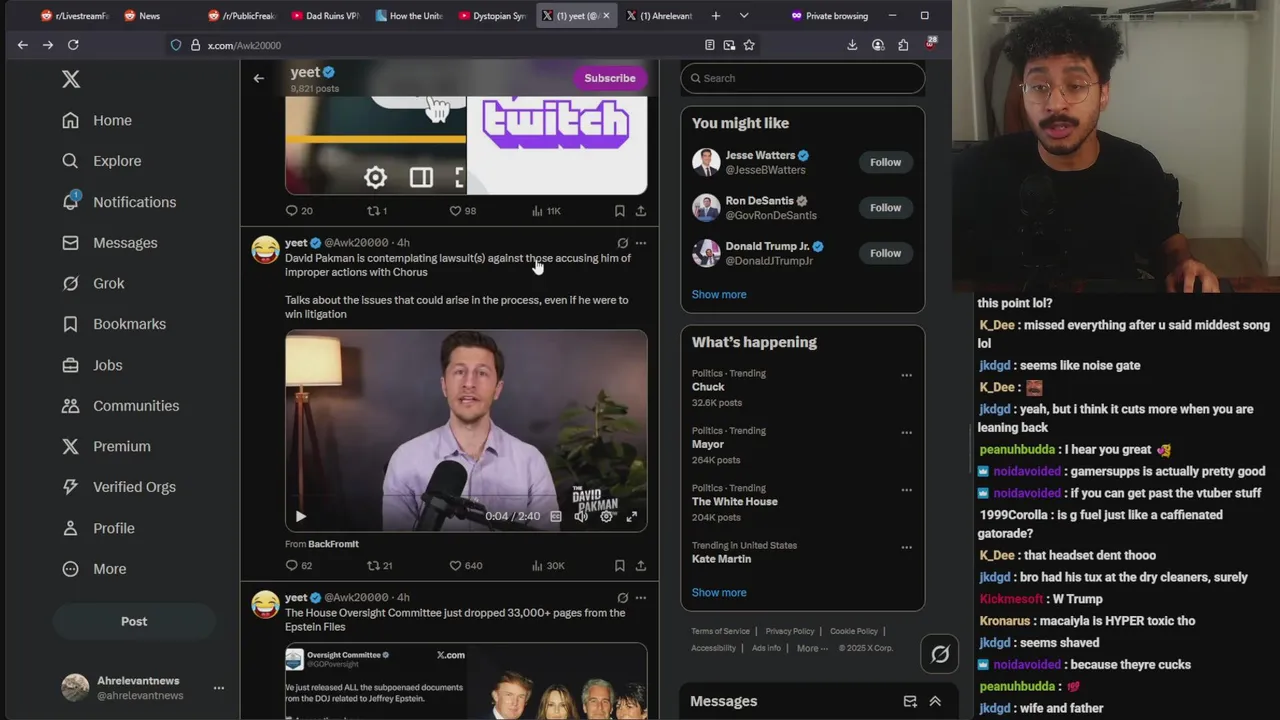Click the BackFromIt source link
Screen dimensions: 1280x720
(333, 544)
